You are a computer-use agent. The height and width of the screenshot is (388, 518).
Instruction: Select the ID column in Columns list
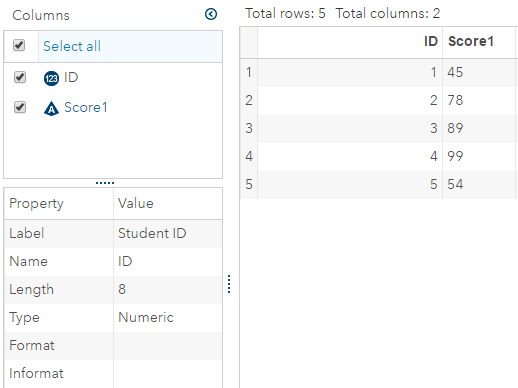[71, 77]
